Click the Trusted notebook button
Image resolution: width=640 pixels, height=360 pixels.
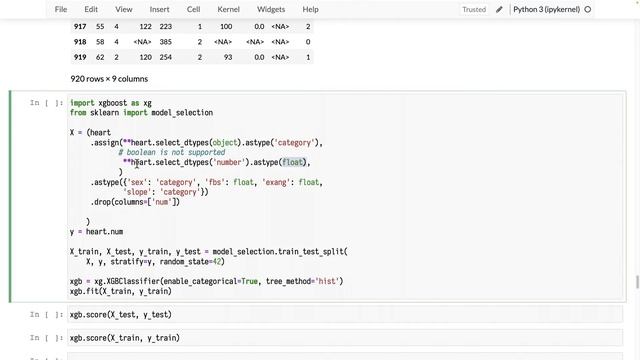tap(474, 9)
